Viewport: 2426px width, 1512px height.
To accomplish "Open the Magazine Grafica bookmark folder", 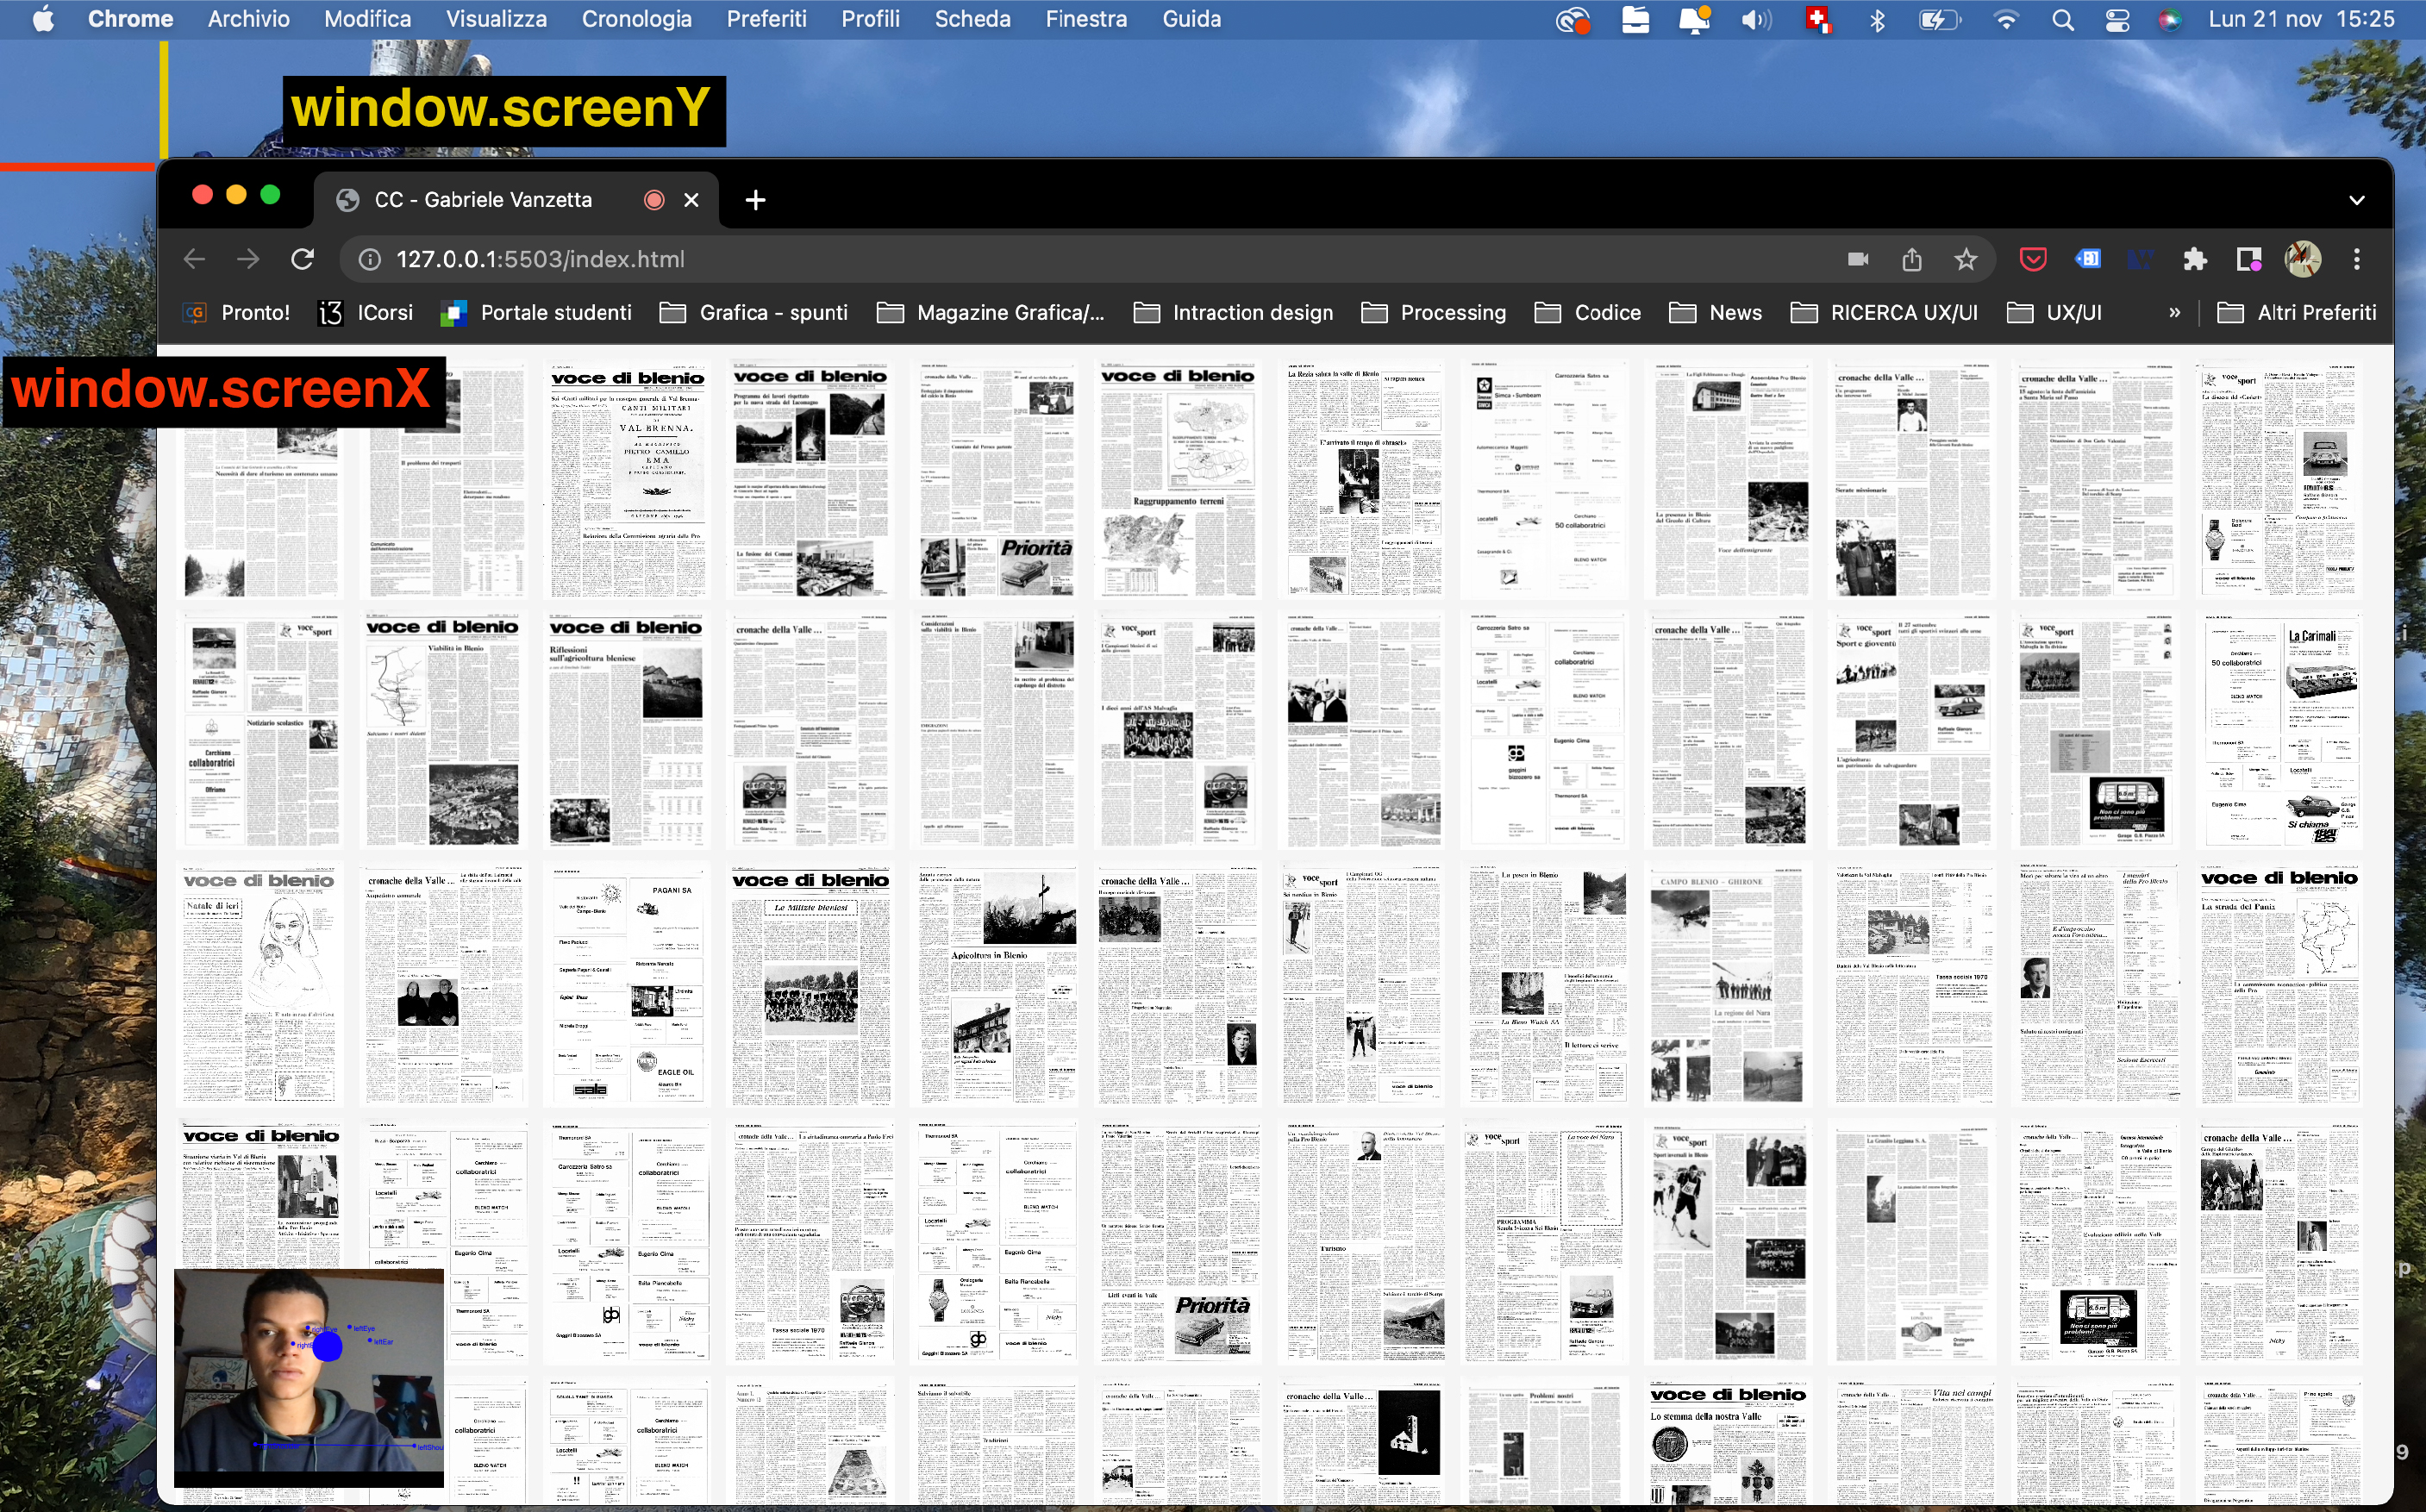I will click(x=991, y=313).
